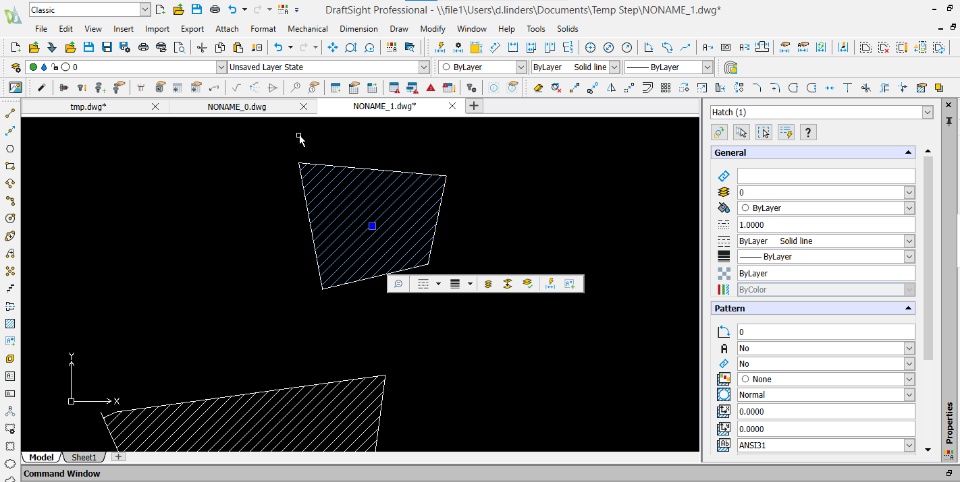Click the Save icon in the standard toolbar
Screen dimensions: 960x482
(89, 47)
